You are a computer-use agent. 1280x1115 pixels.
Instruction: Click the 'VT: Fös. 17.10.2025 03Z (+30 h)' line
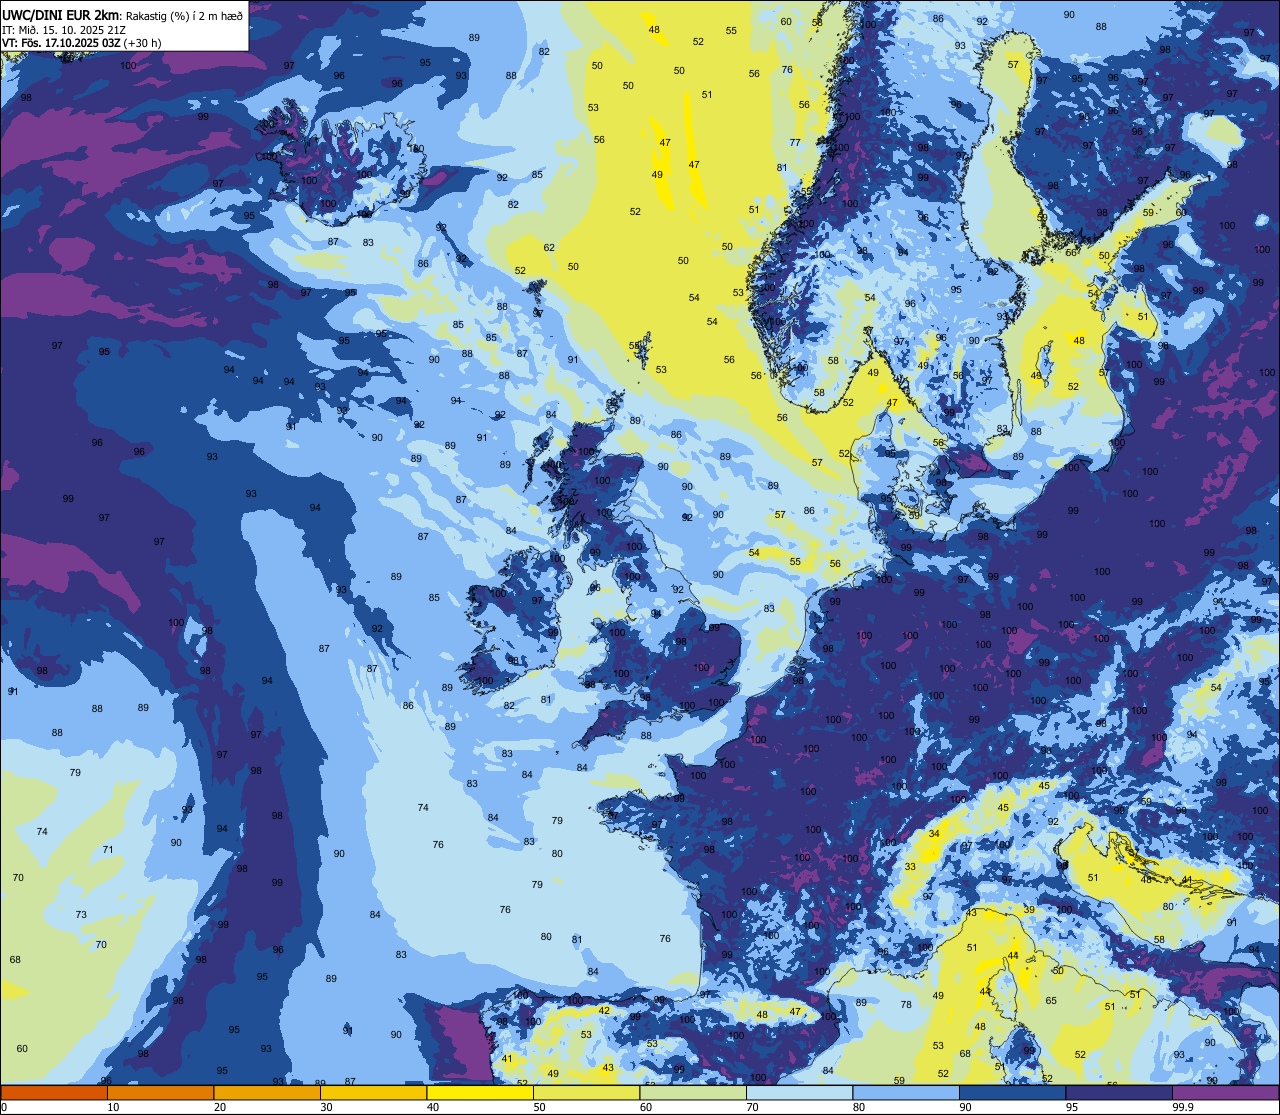click(x=82, y=43)
